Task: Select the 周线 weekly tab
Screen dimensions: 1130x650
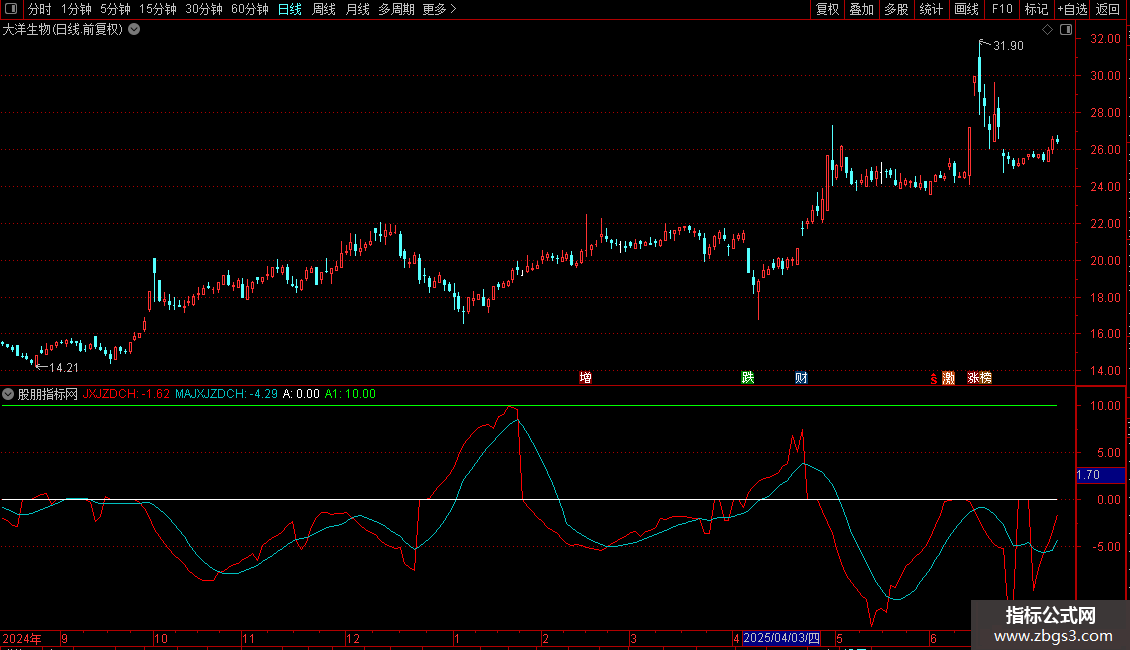Action: coord(324,9)
